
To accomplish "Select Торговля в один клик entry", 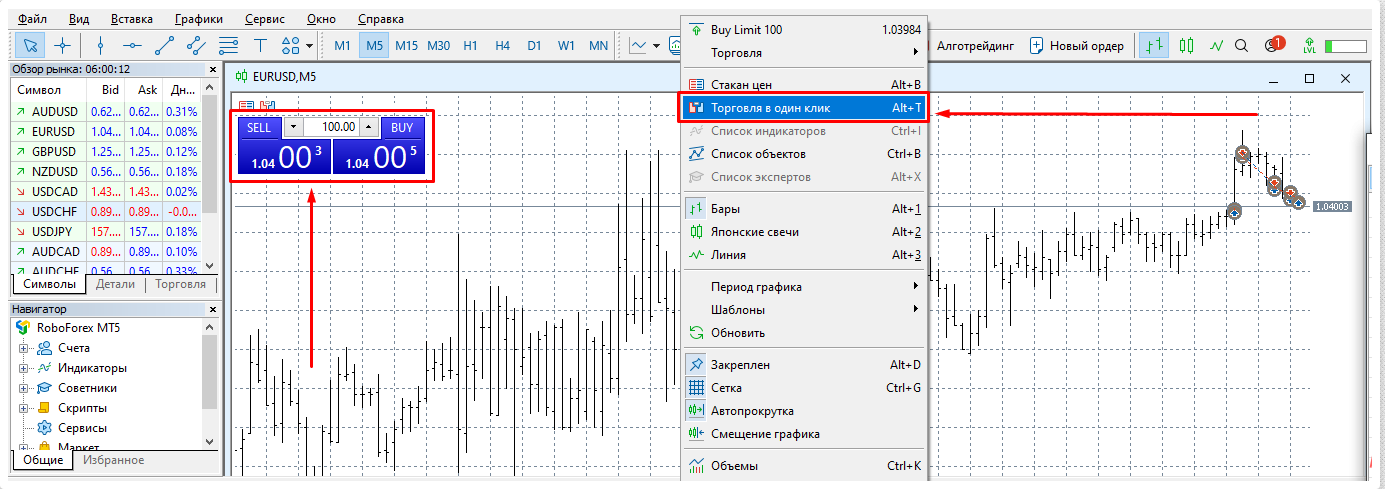I will pos(804,108).
